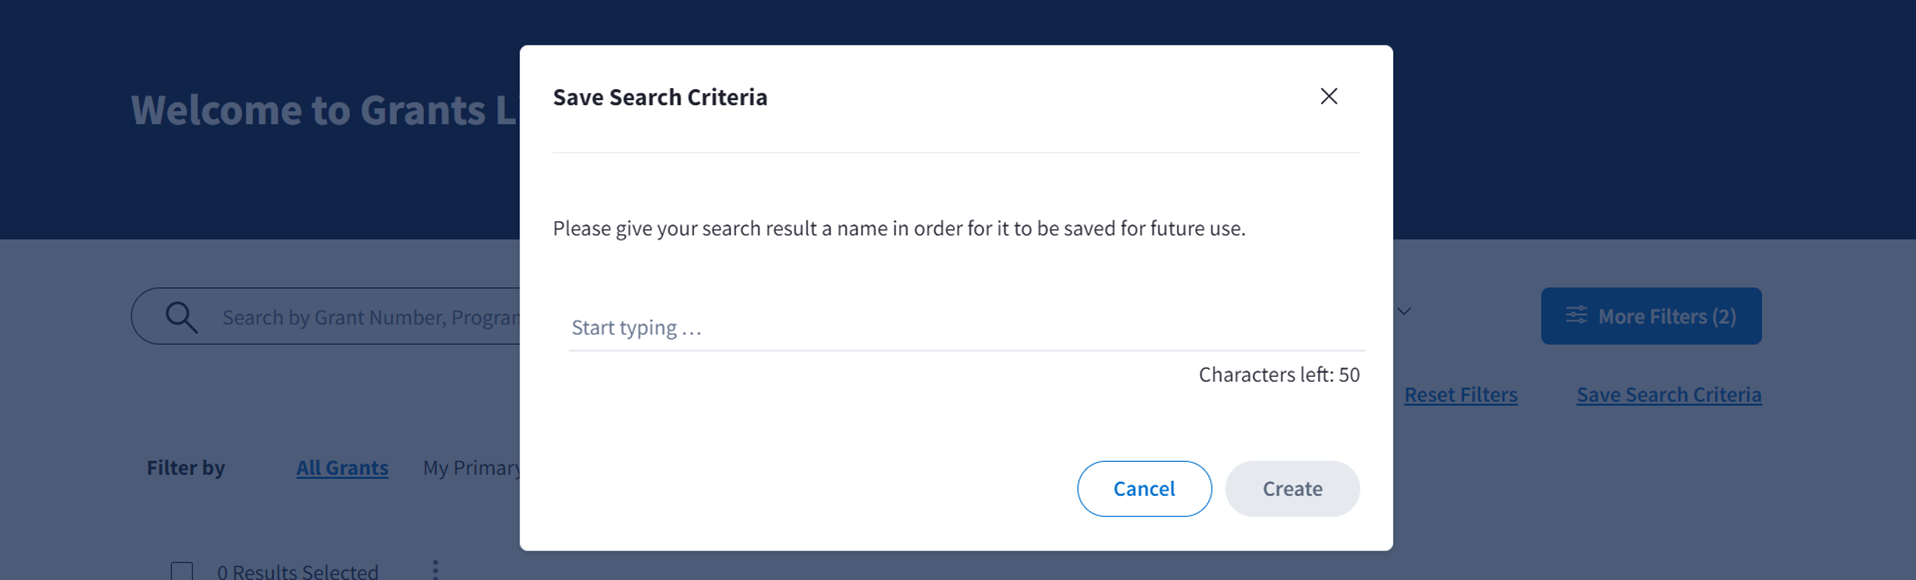Click the Characters left: 50 counter
The width and height of the screenshot is (1916, 580).
1278,374
